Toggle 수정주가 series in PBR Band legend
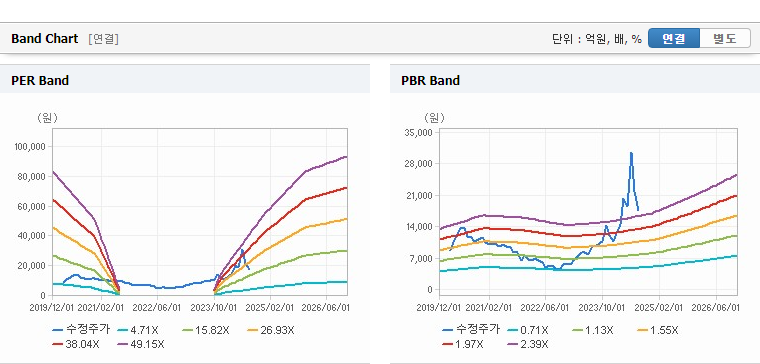Screen dimensions: 760x364 point(471,330)
